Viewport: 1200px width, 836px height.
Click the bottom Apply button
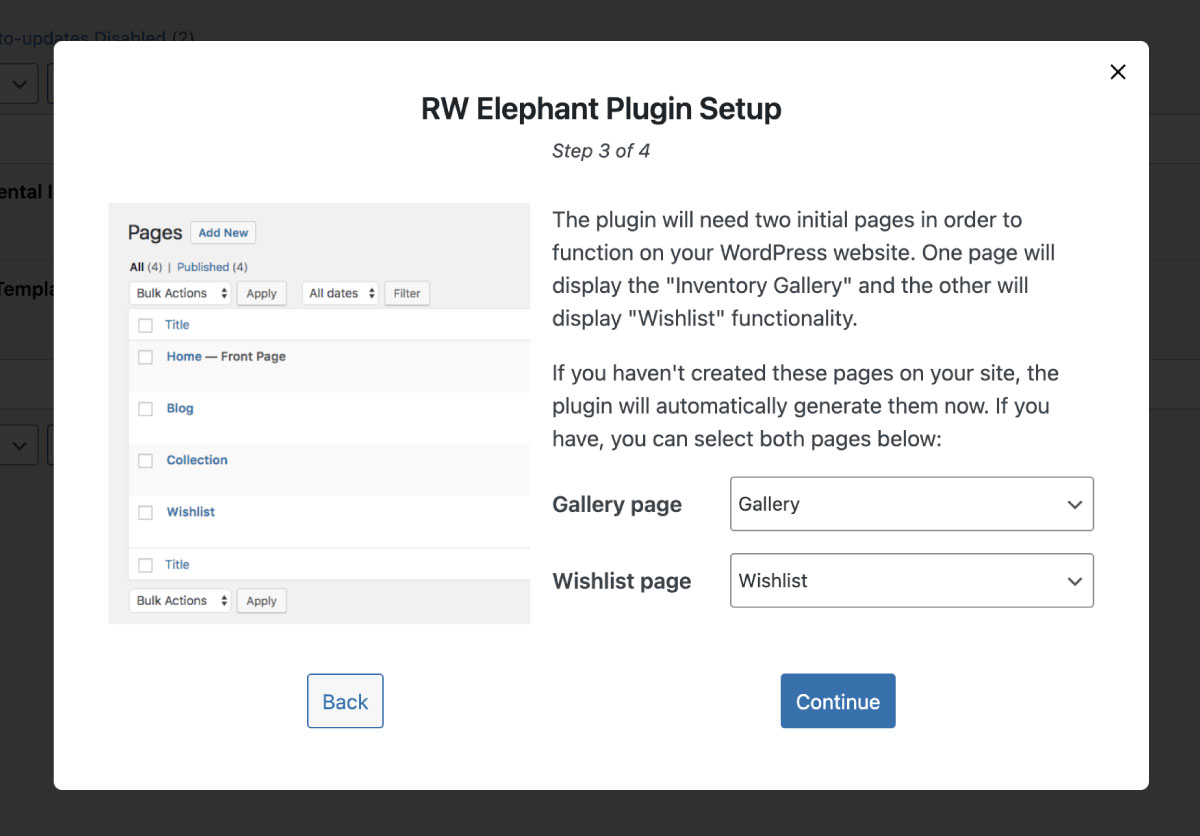tap(261, 601)
